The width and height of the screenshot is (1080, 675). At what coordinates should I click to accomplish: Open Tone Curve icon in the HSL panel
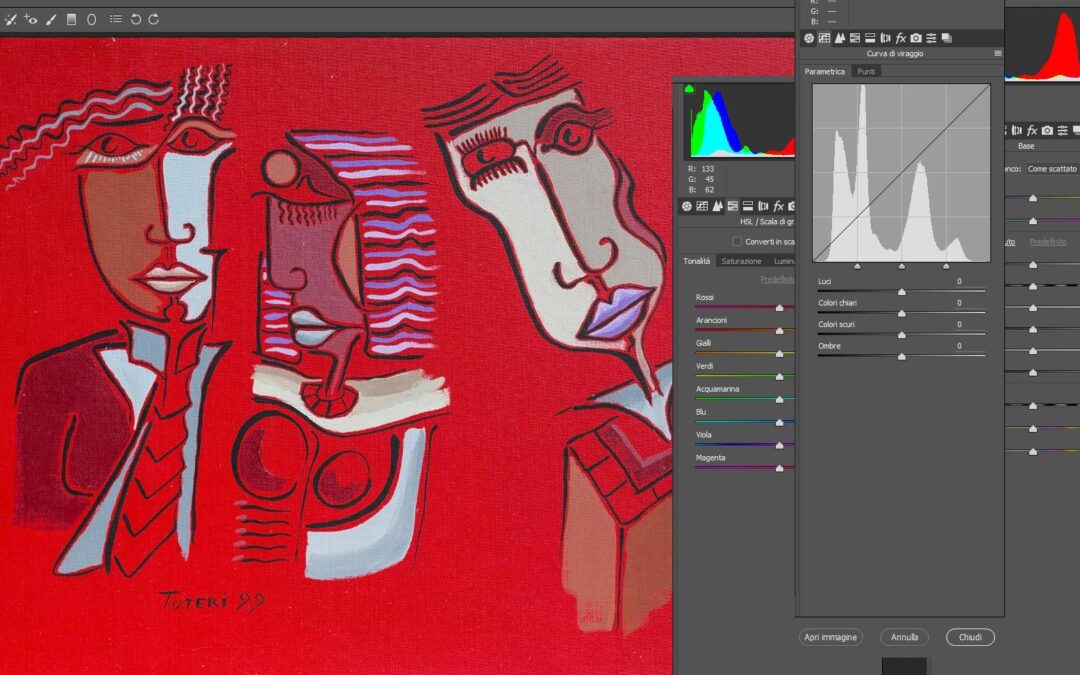click(702, 206)
